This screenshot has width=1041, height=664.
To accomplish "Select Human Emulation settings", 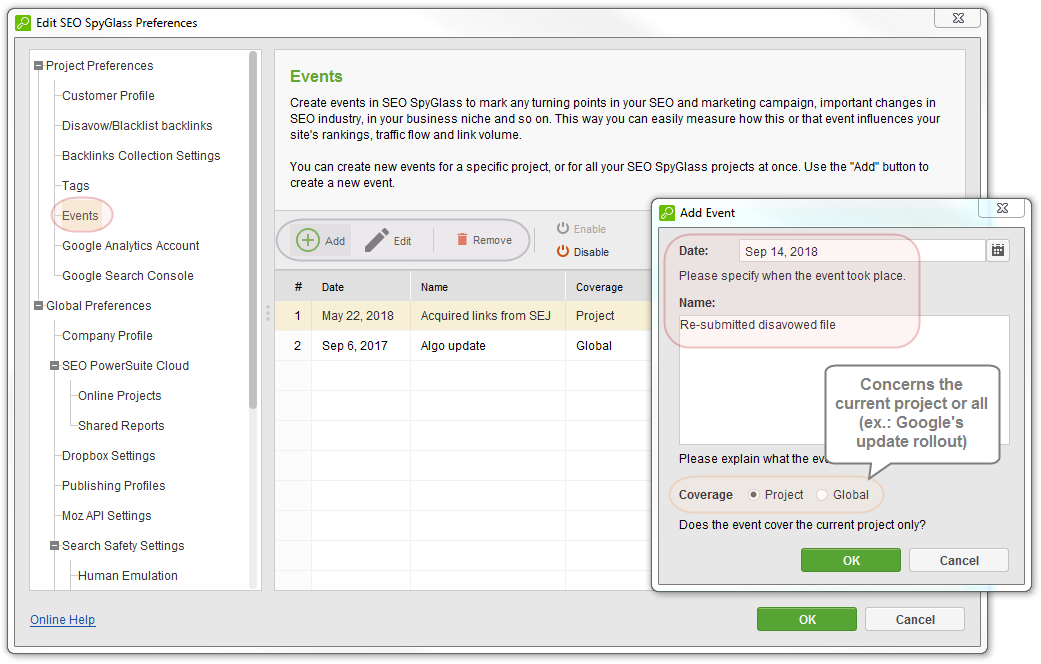I will pos(128,576).
